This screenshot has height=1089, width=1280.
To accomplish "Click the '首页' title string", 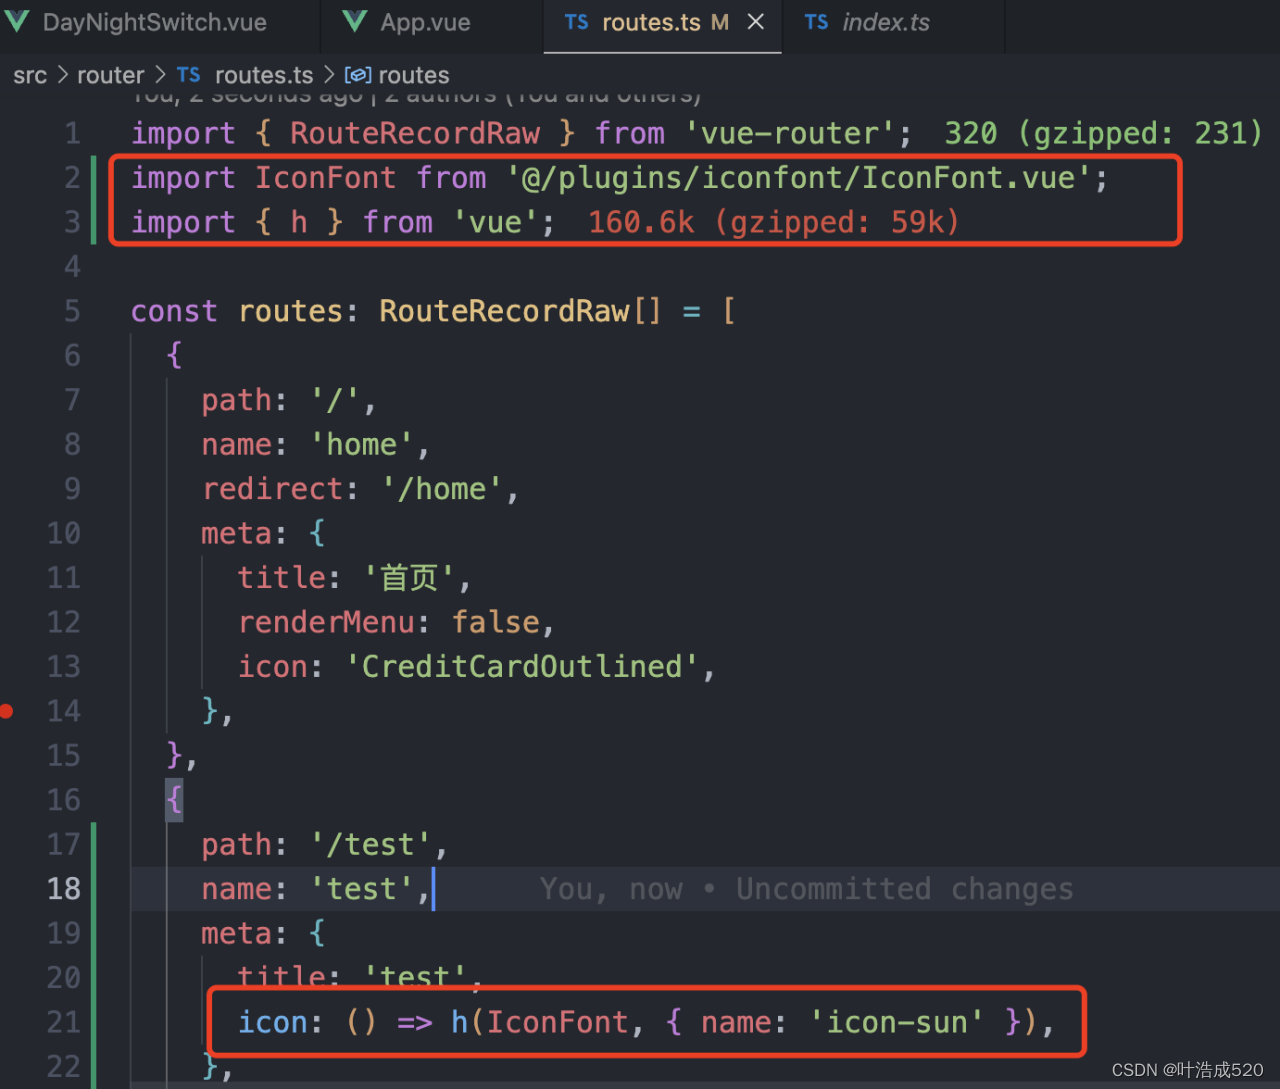I will [x=410, y=578].
